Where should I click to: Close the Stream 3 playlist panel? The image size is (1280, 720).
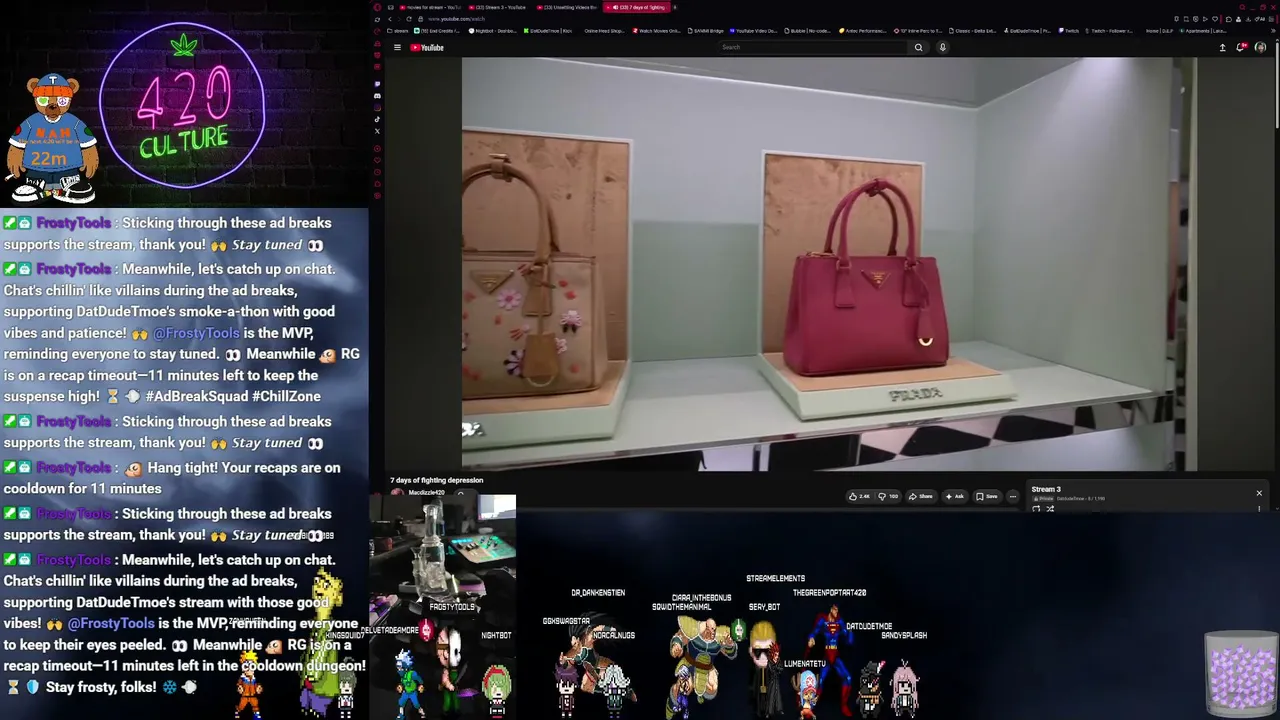click(x=1259, y=493)
